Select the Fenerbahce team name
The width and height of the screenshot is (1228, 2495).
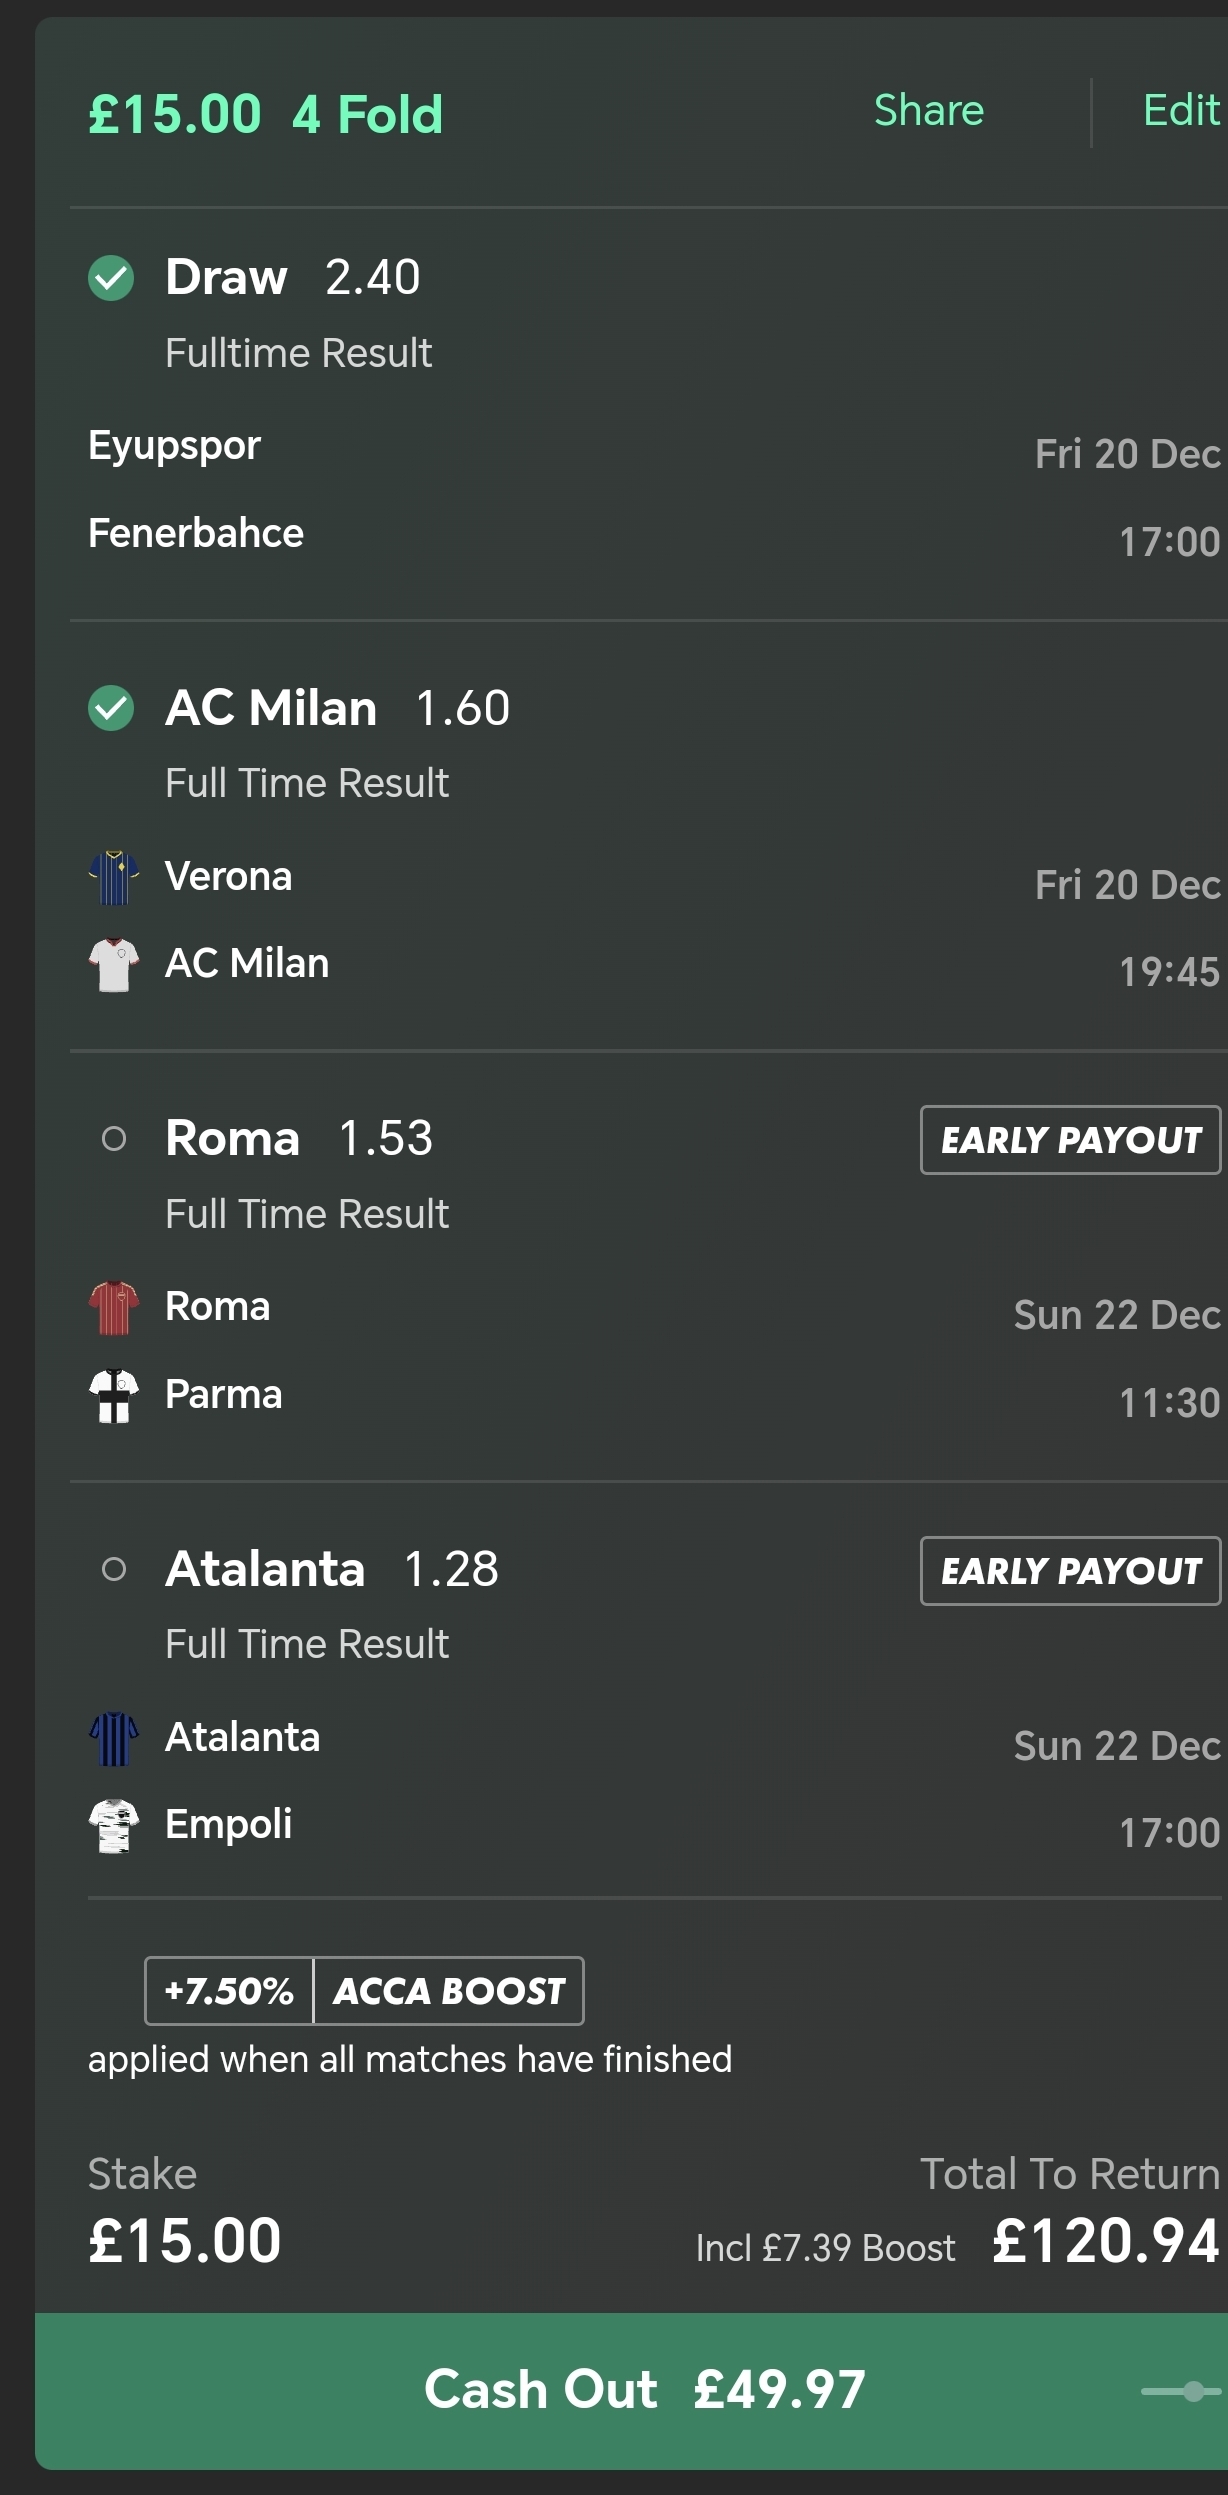point(196,533)
